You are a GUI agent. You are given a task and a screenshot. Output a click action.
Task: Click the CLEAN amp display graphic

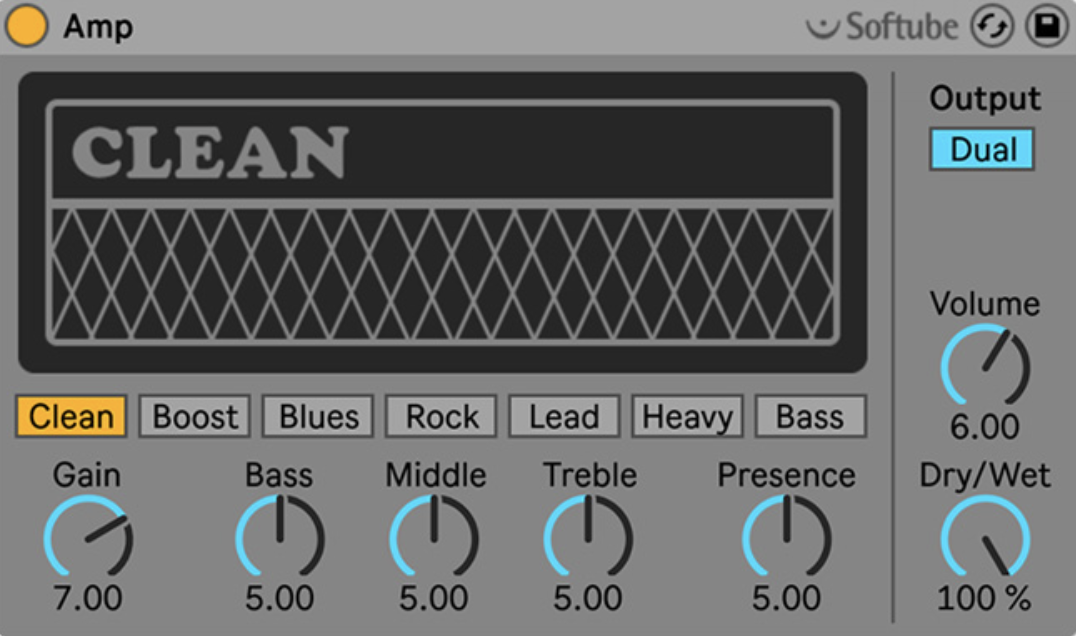pyautogui.click(x=443, y=222)
